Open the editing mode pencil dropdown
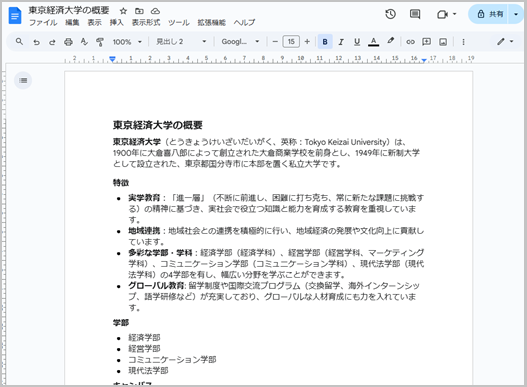Image resolution: width=527 pixels, height=387 pixels. coord(505,42)
